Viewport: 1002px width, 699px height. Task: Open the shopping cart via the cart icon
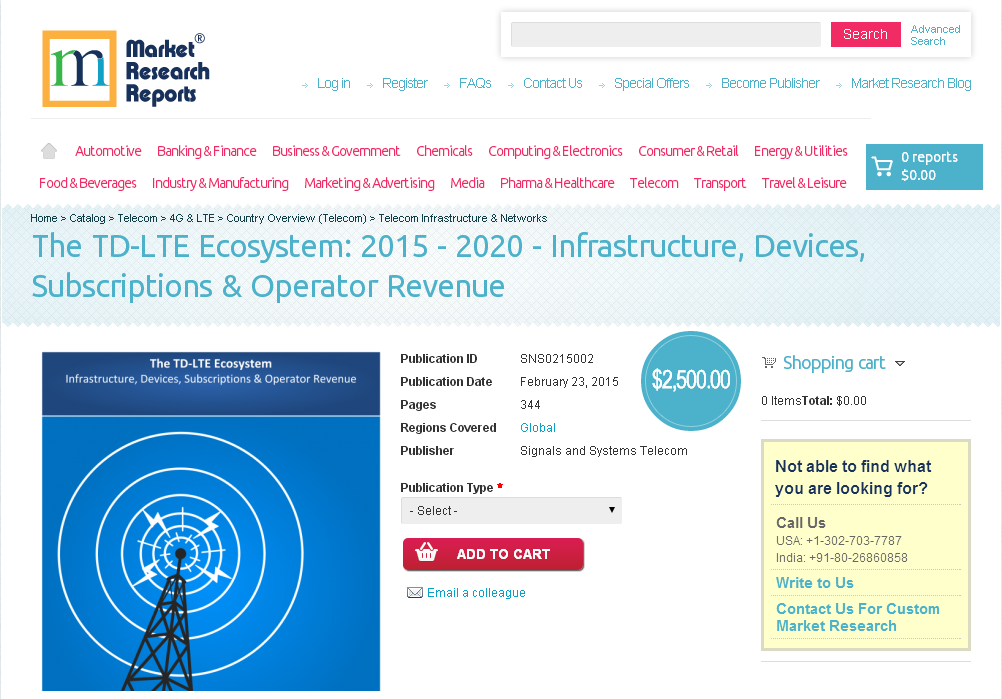tap(883, 166)
